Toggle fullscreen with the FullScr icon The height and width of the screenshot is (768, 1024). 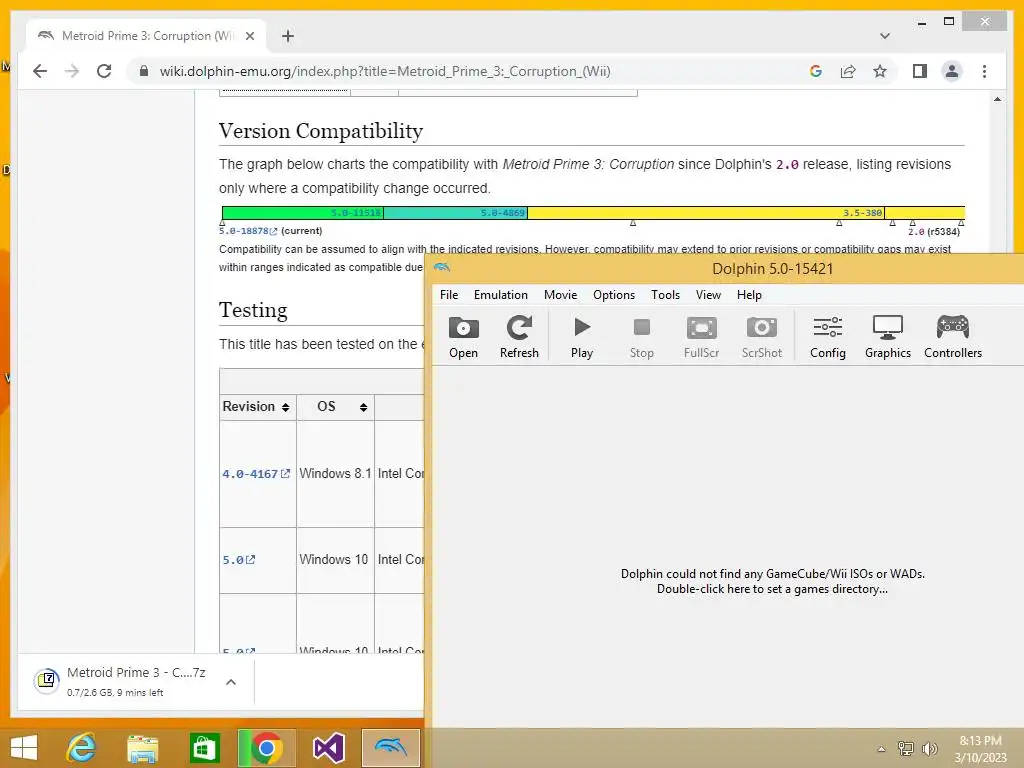coord(701,336)
